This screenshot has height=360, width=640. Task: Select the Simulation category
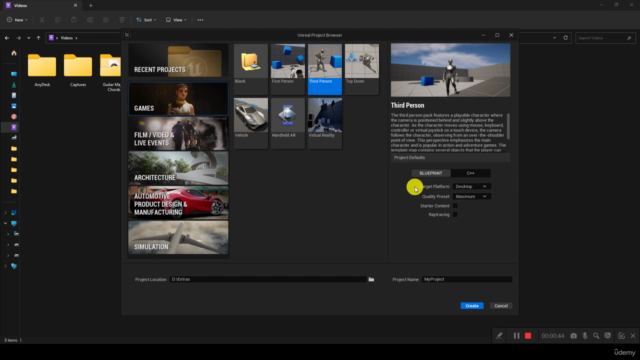[178, 238]
